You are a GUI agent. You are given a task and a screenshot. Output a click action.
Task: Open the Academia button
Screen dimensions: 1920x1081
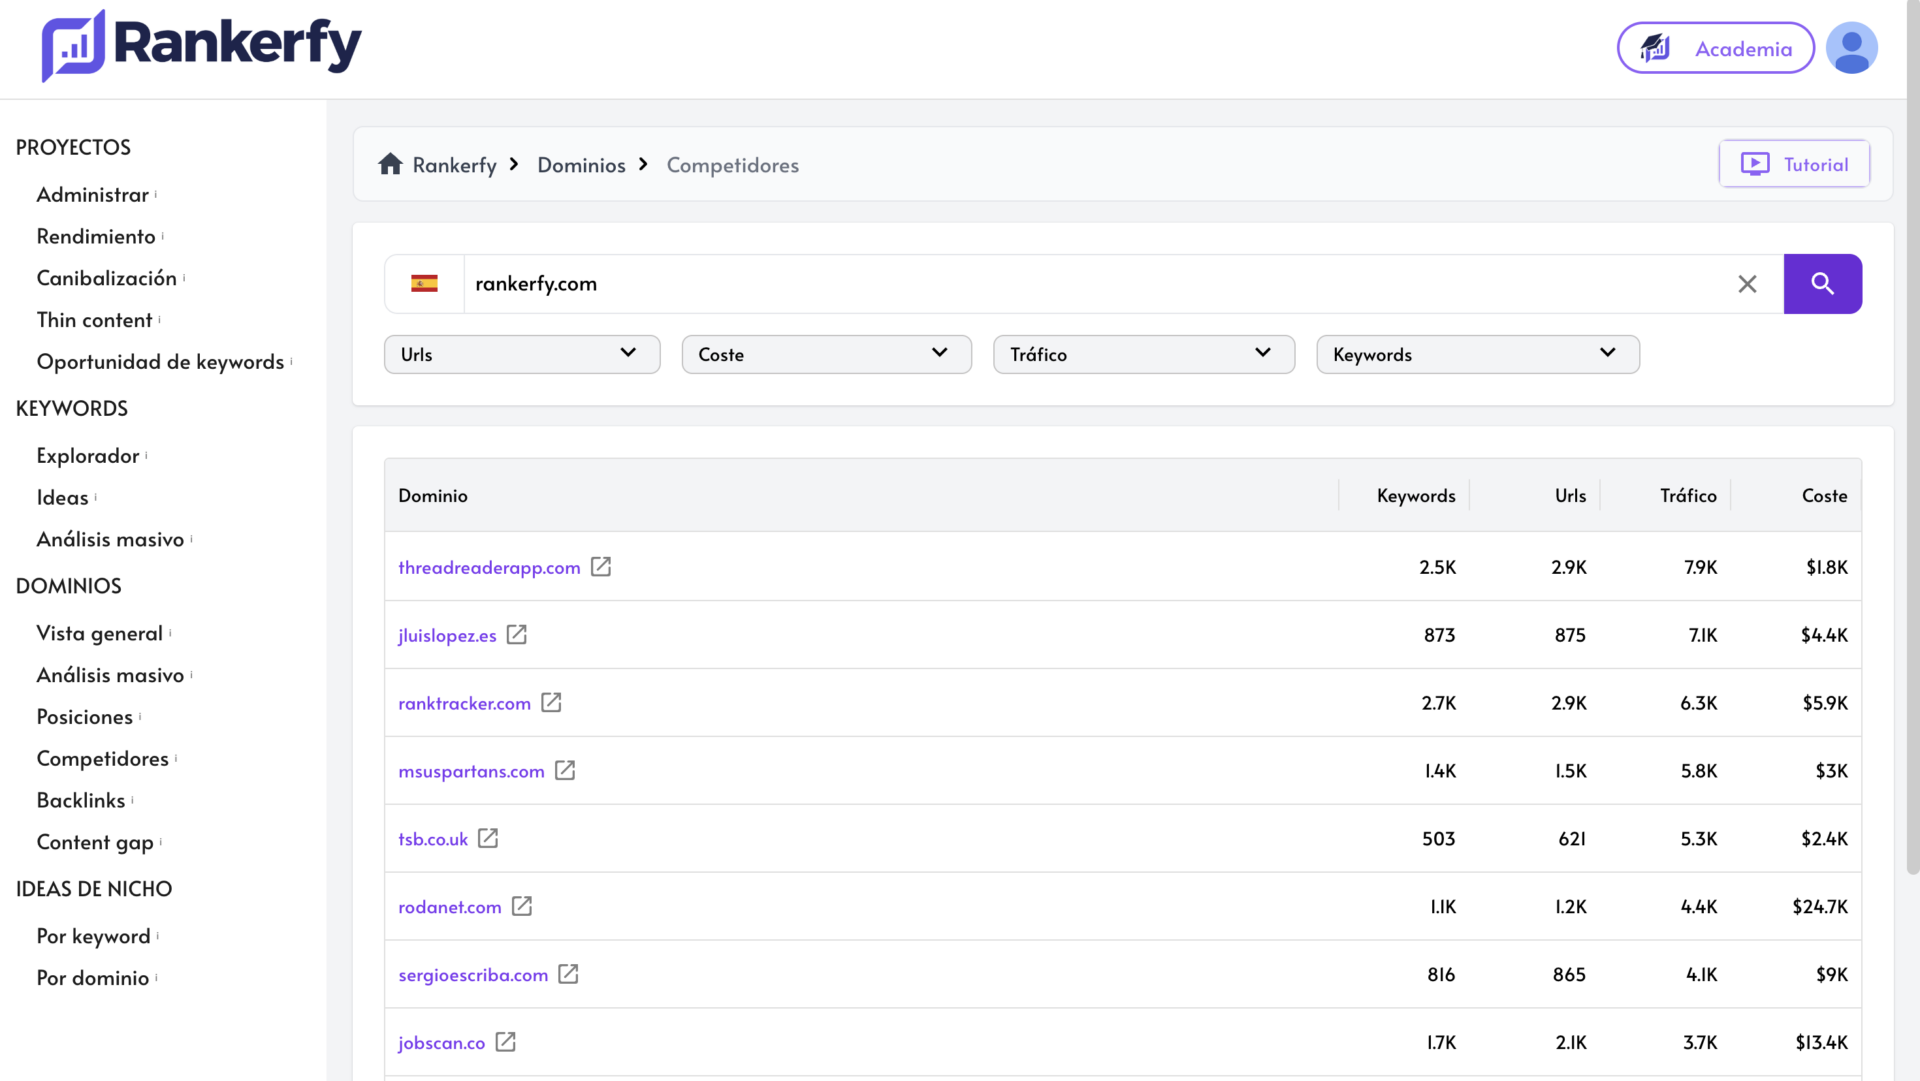tap(1716, 48)
